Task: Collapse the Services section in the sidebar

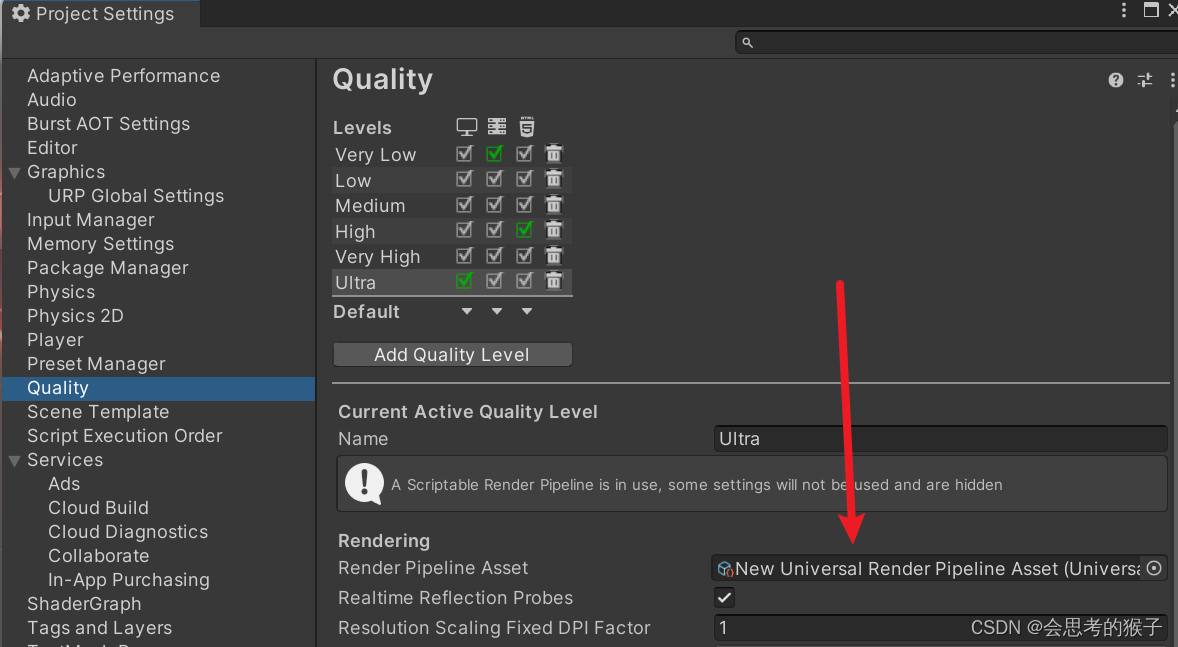Action: tap(14, 459)
